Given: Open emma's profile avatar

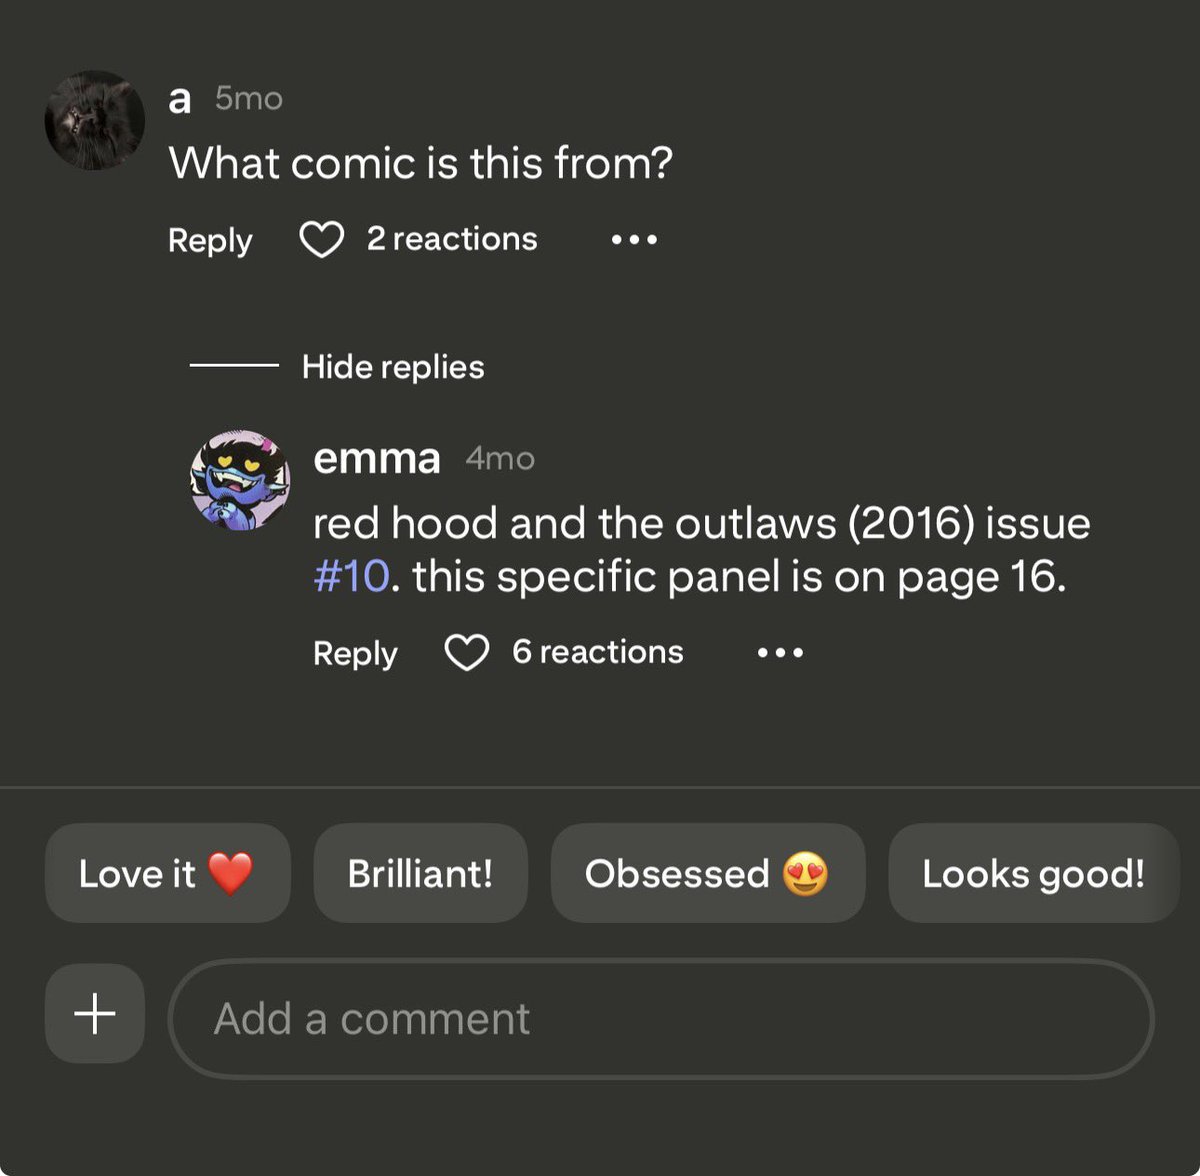Looking at the screenshot, I should (x=240, y=480).
